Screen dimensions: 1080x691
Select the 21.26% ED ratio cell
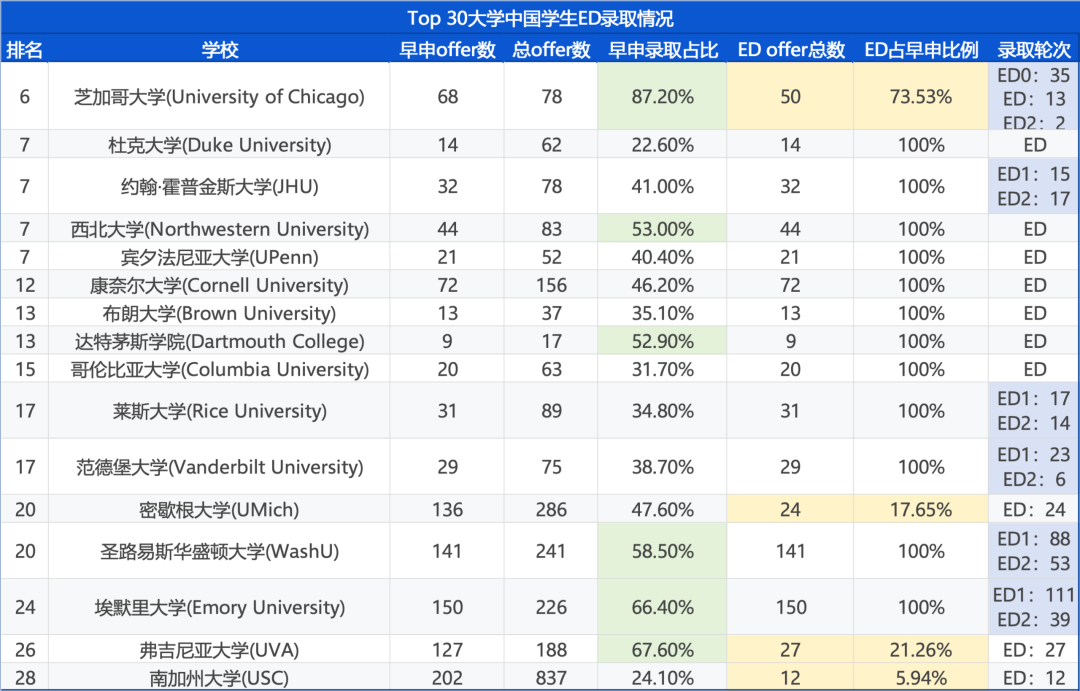(921, 650)
